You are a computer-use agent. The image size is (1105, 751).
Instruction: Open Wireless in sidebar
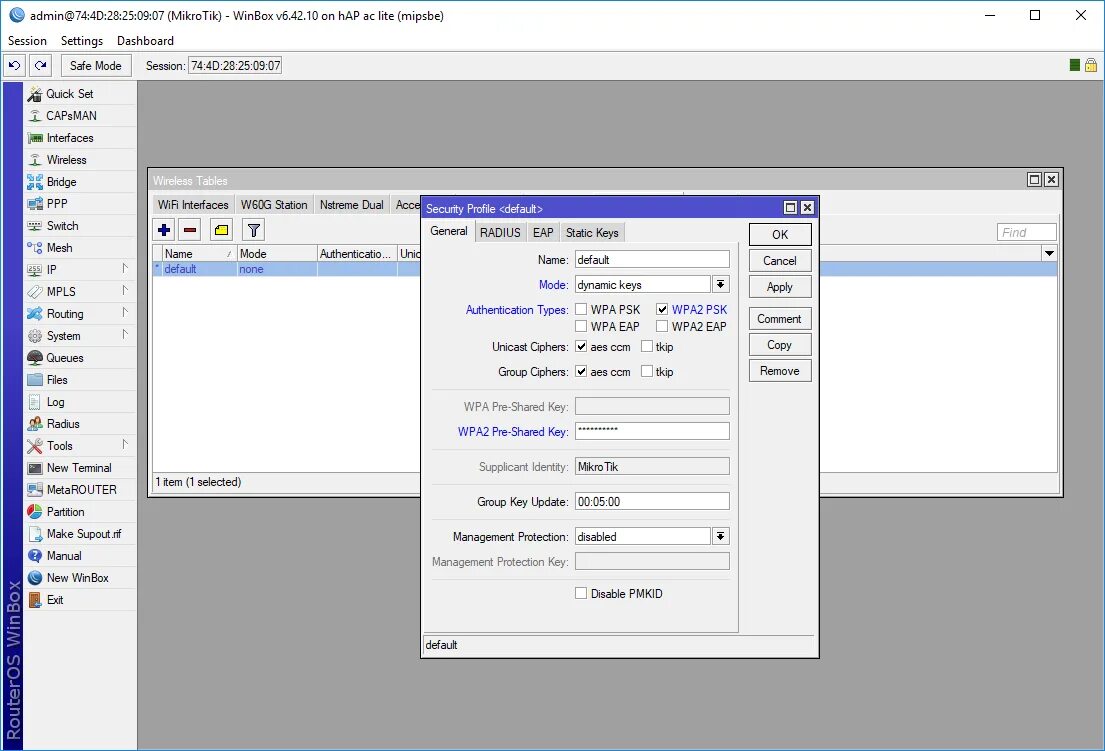tap(66, 160)
